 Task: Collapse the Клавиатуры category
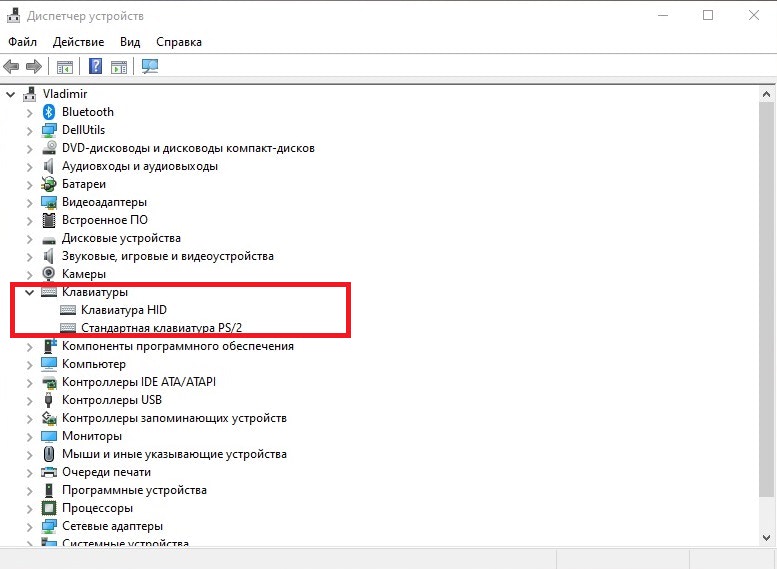click(x=29, y=292)
